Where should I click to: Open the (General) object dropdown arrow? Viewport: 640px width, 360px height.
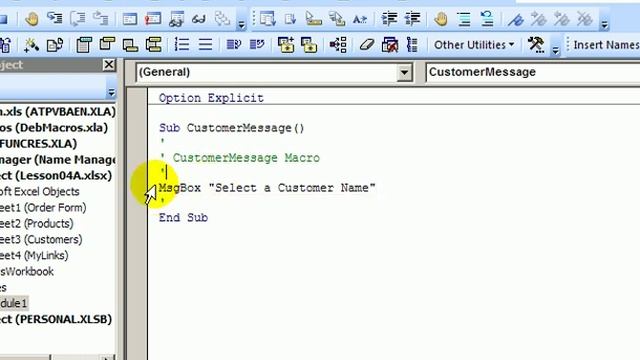click(x=404, y=73)
